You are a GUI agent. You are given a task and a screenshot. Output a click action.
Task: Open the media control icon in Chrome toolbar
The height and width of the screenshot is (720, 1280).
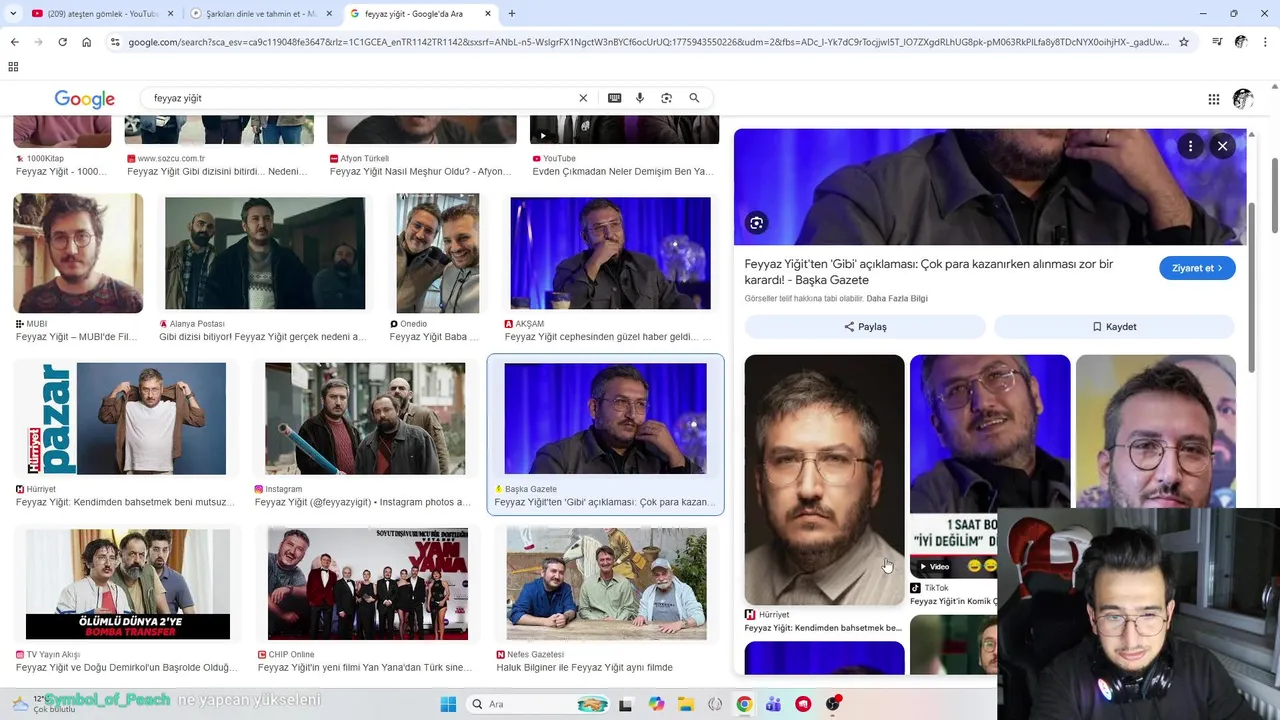[1217, 42]
